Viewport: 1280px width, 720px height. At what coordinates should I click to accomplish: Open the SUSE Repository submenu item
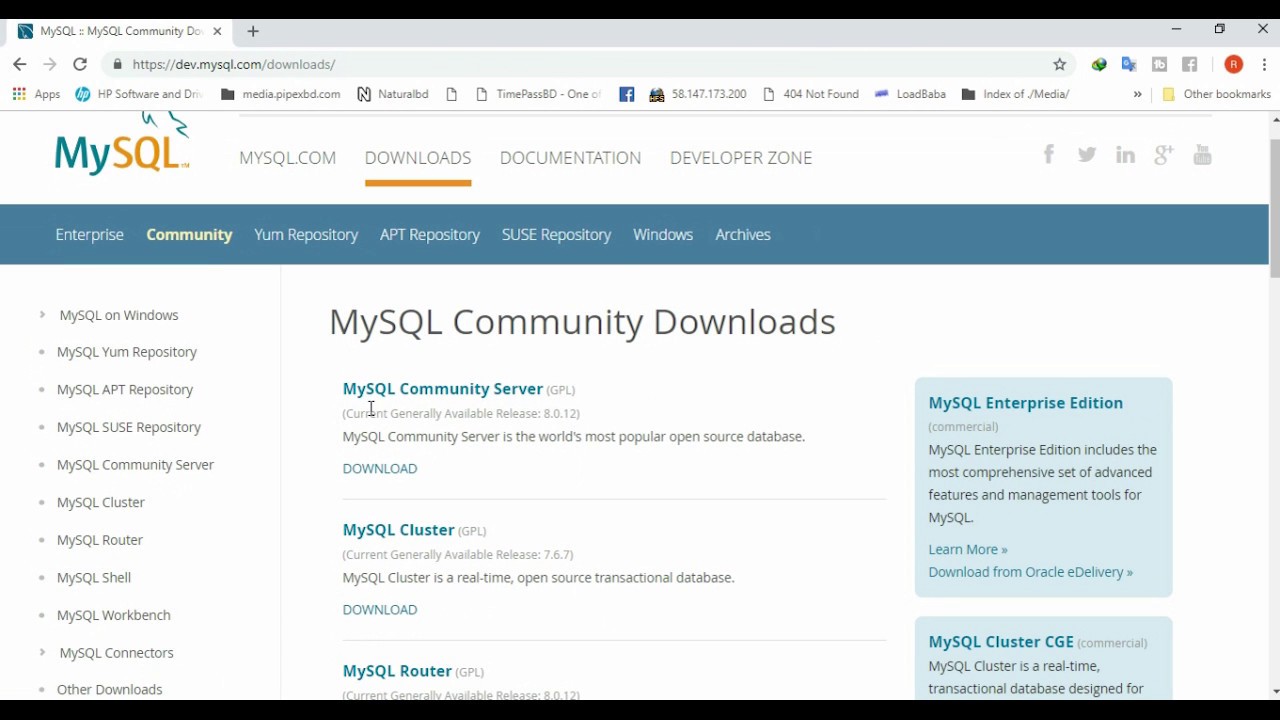point(556,235)
